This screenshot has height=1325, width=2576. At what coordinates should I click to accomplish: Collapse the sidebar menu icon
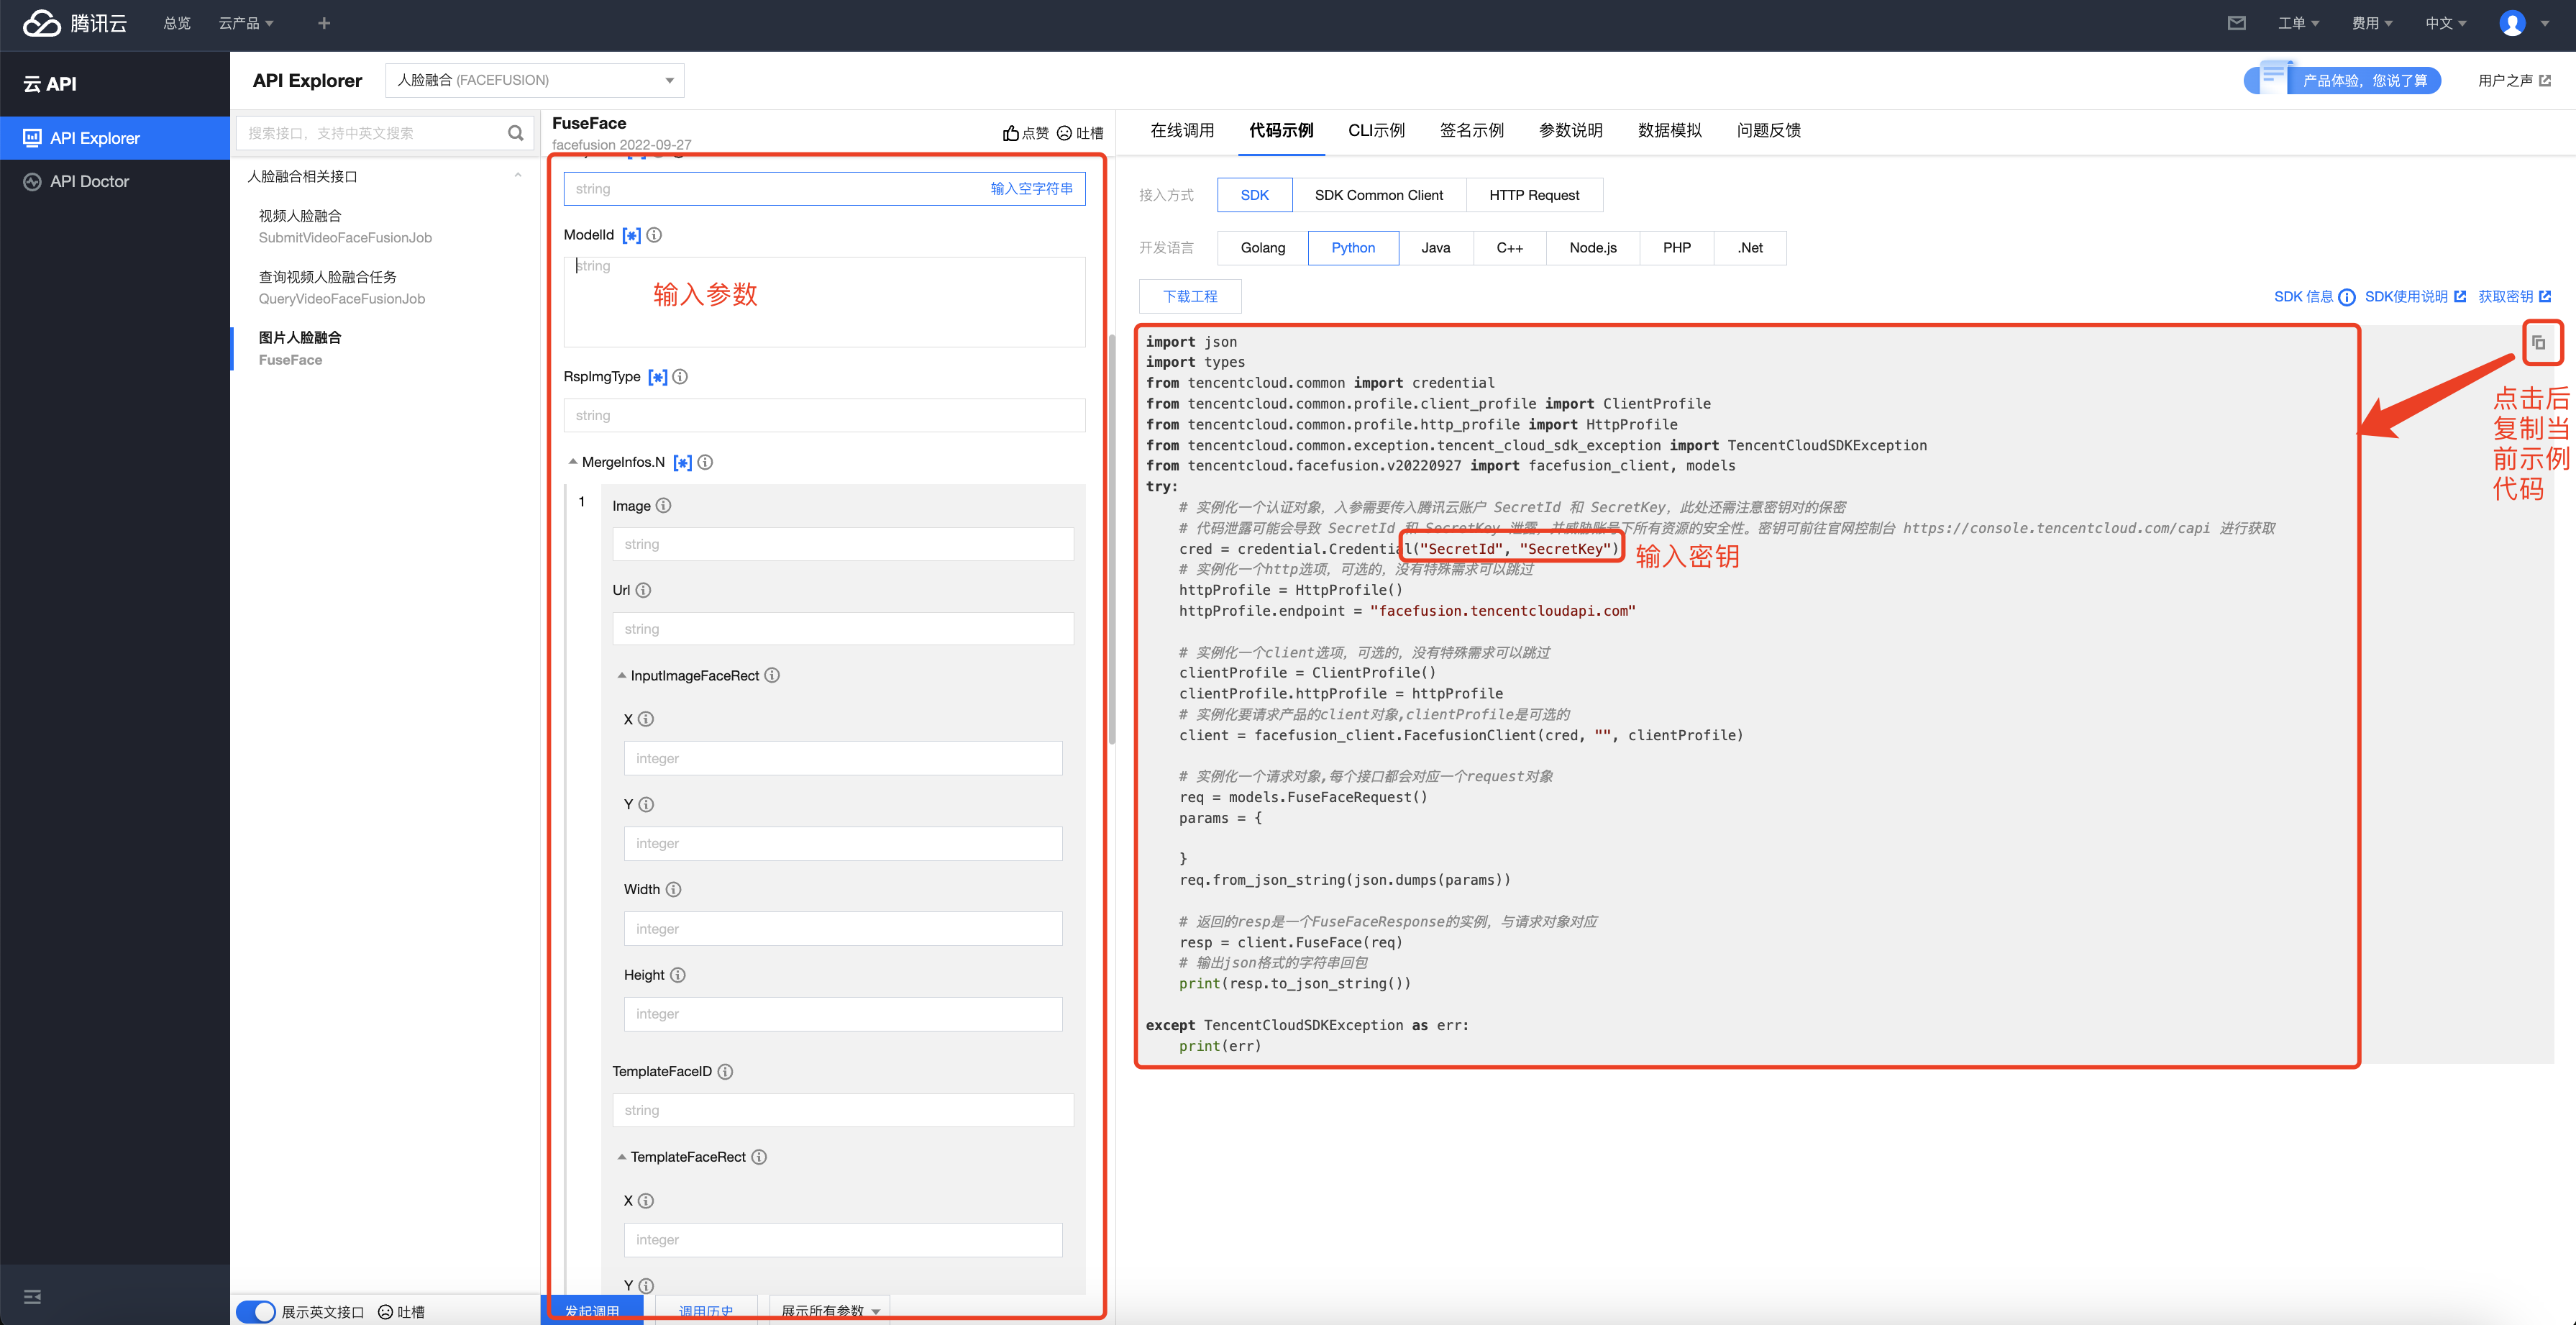pos(32,1296)
